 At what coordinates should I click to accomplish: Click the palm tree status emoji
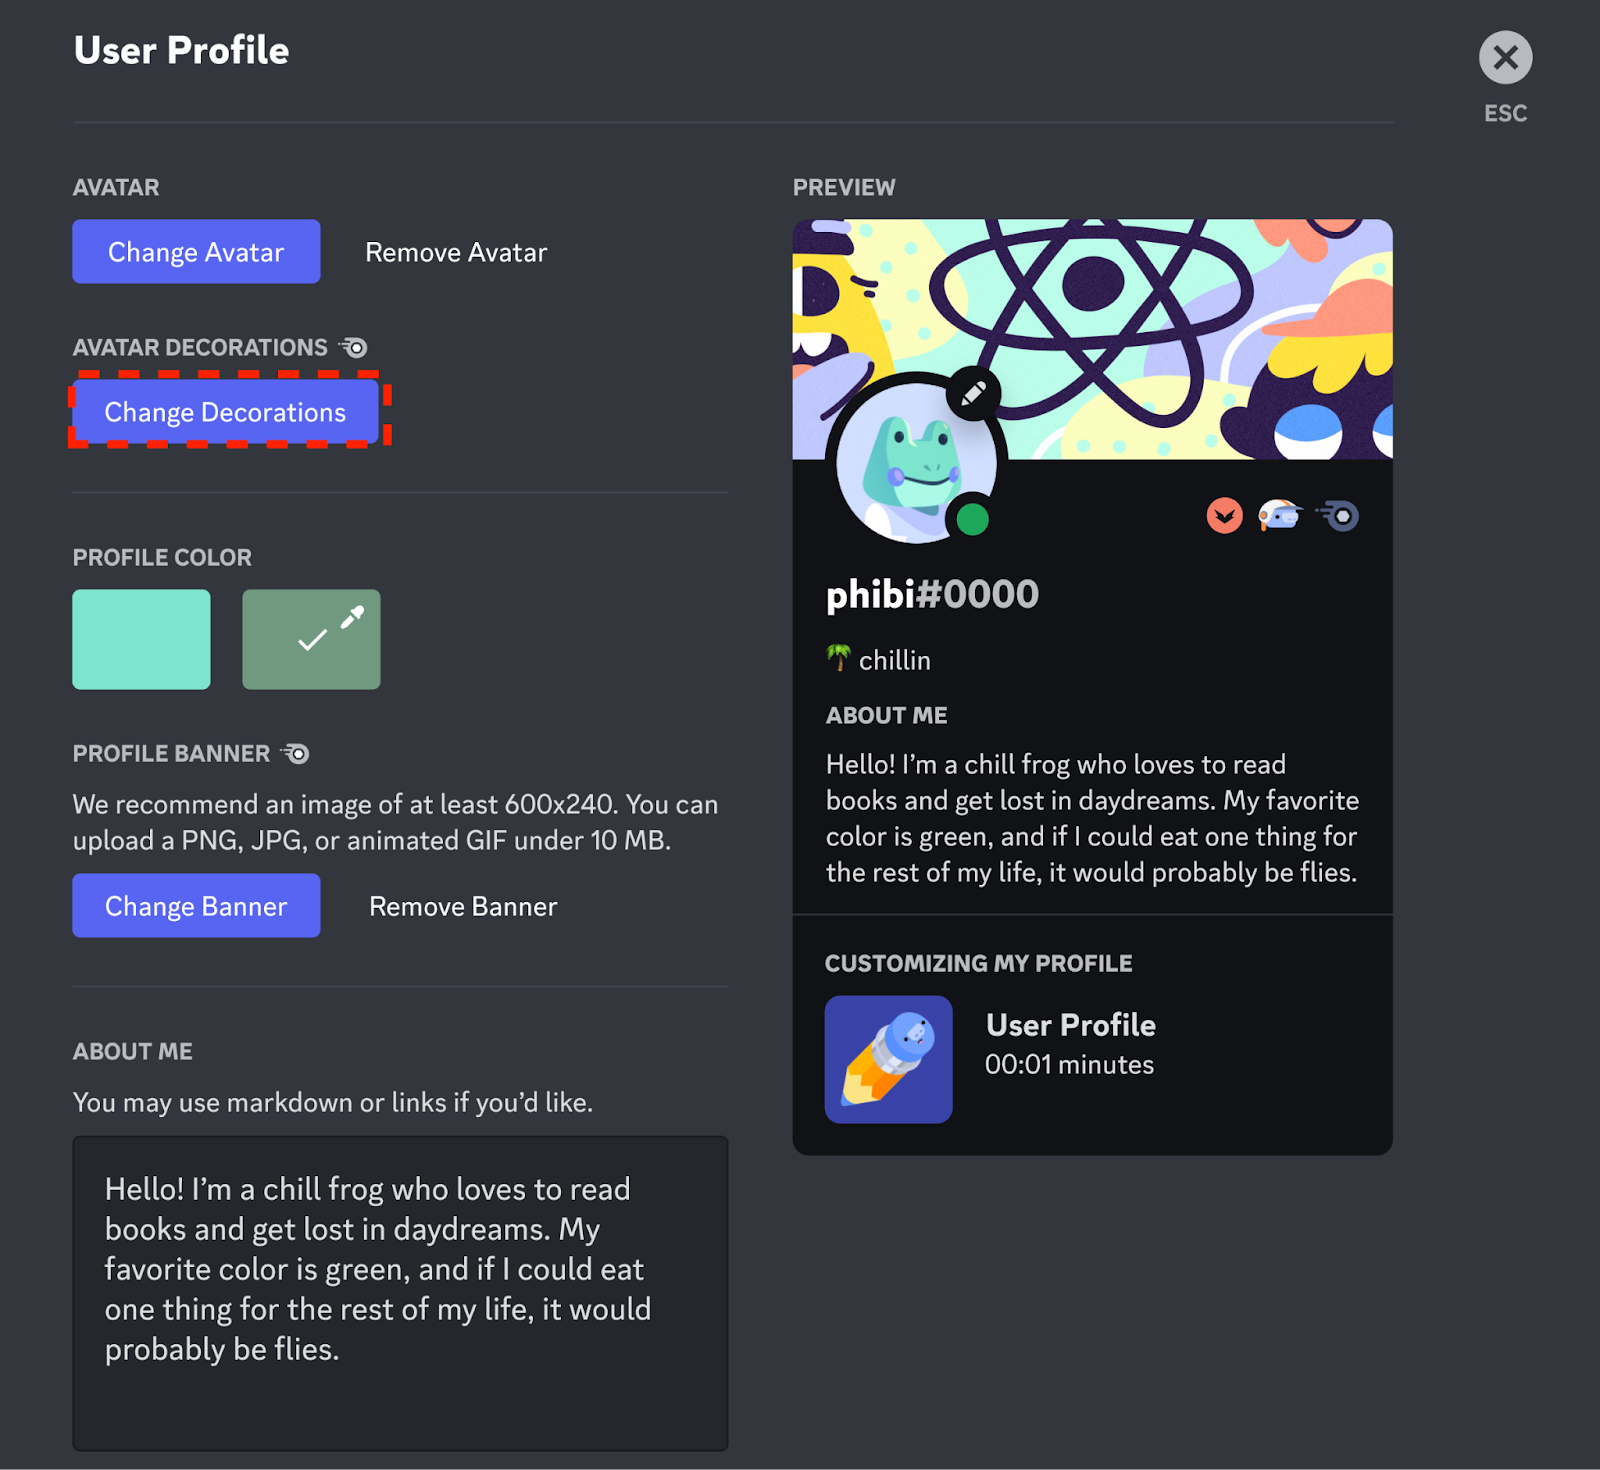[838, 658]
